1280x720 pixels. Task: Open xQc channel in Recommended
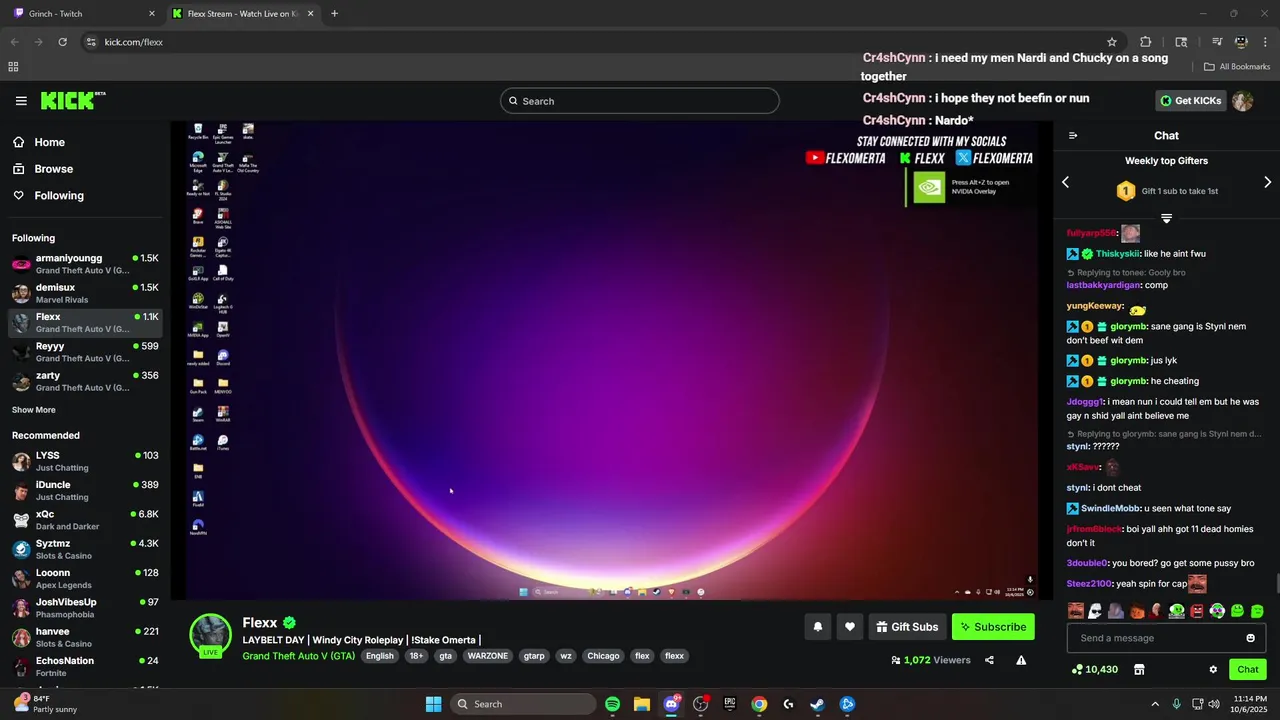point(85,520)
